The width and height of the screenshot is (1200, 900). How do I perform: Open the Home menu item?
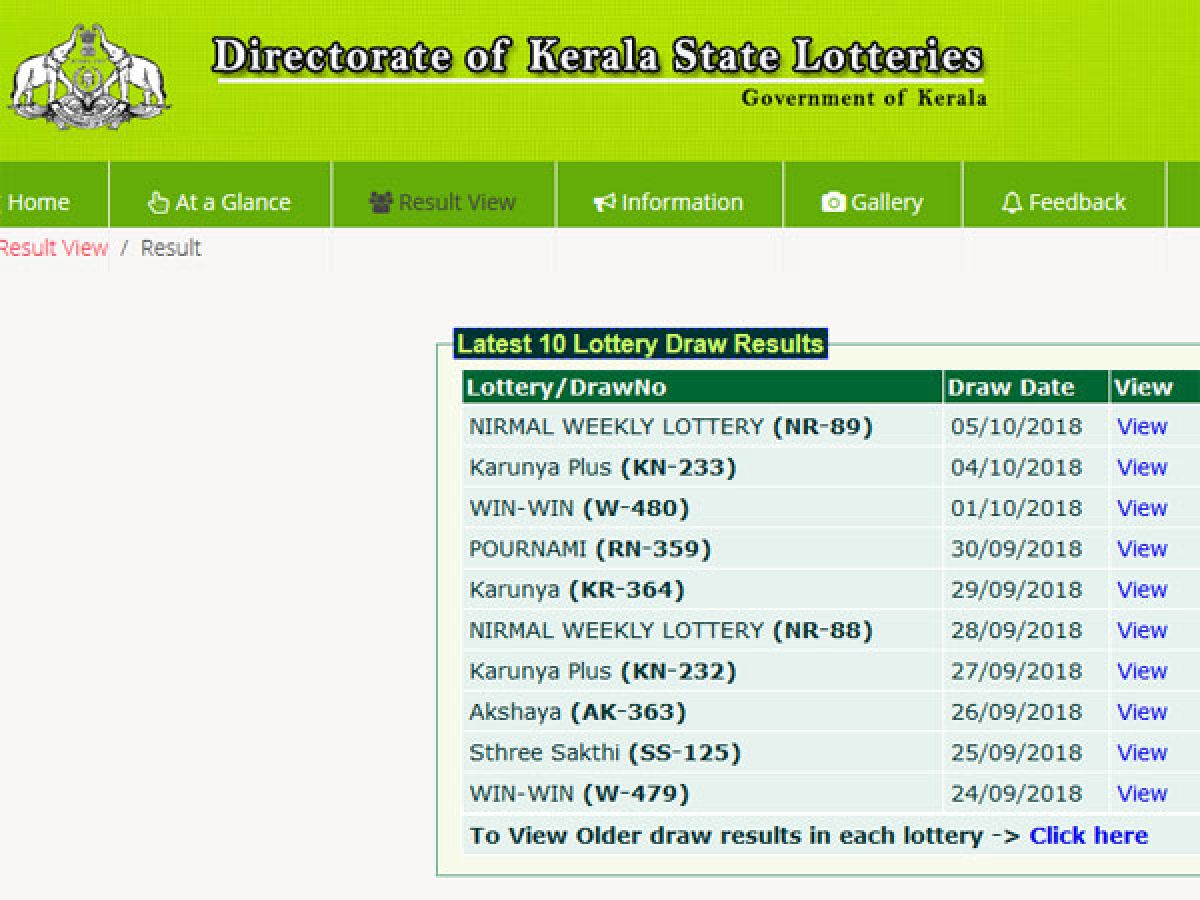click(38, 202)
